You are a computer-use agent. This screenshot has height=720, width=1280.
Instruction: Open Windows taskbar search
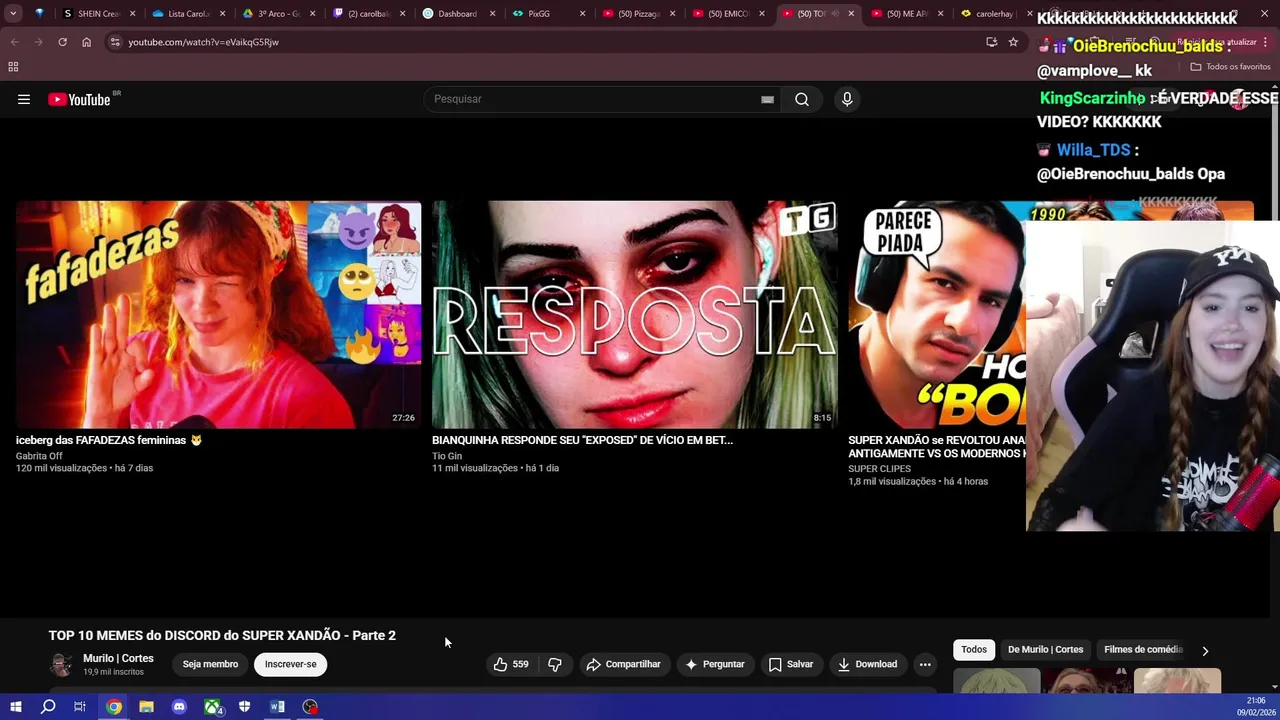click(48, 707)
